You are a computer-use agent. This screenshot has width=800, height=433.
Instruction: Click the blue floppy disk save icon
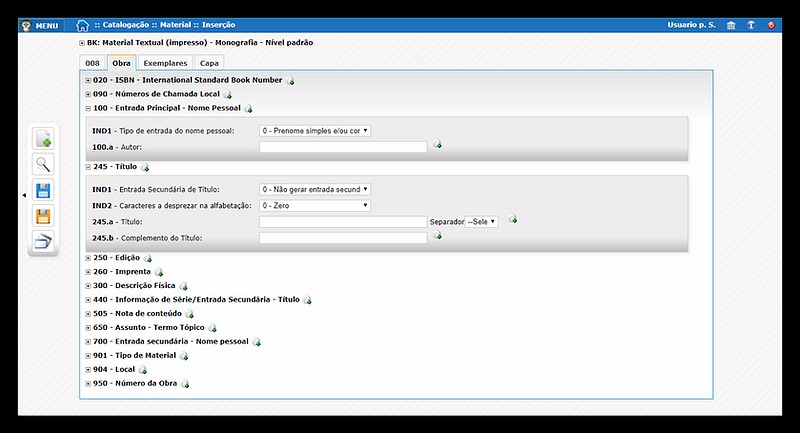(43, 190)
